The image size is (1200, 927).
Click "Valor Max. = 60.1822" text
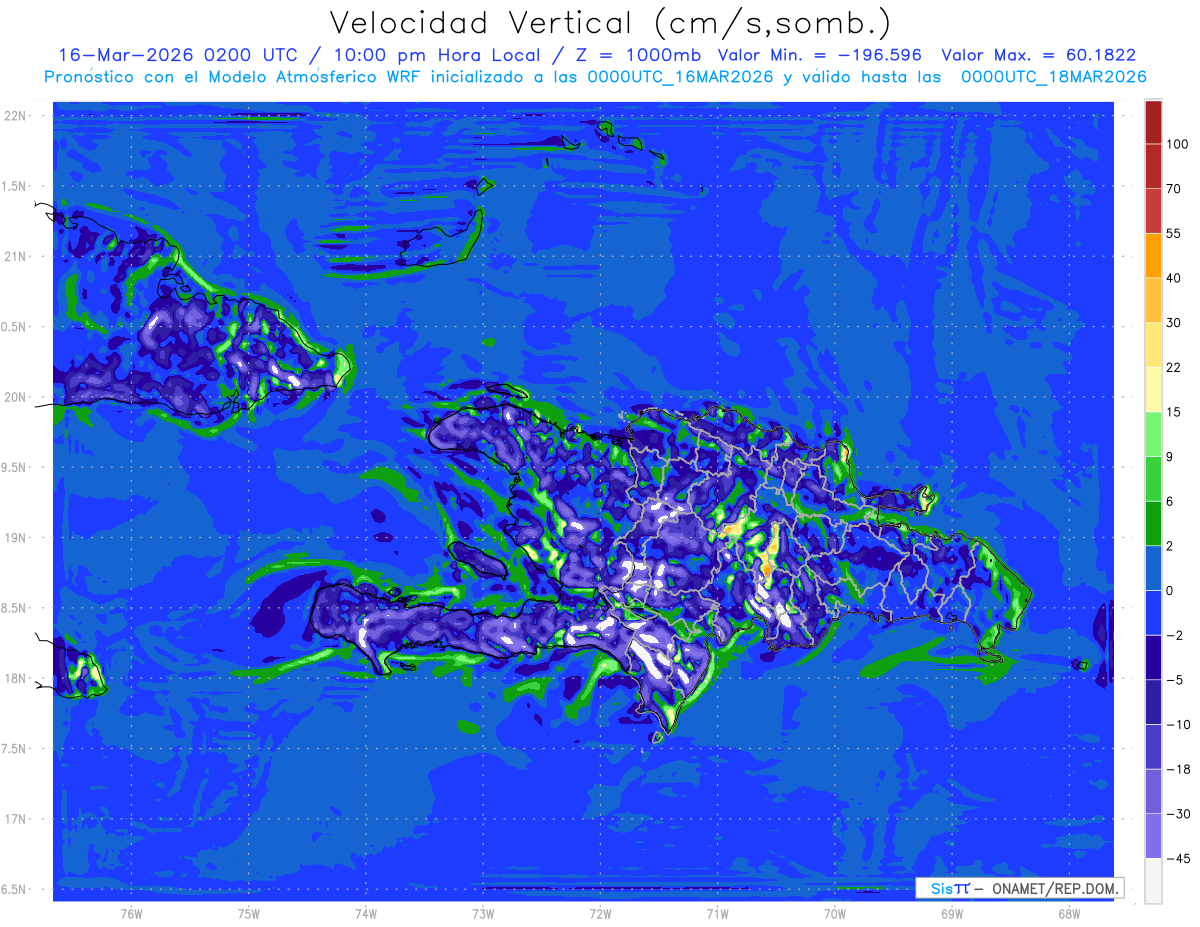(1039, 55)
